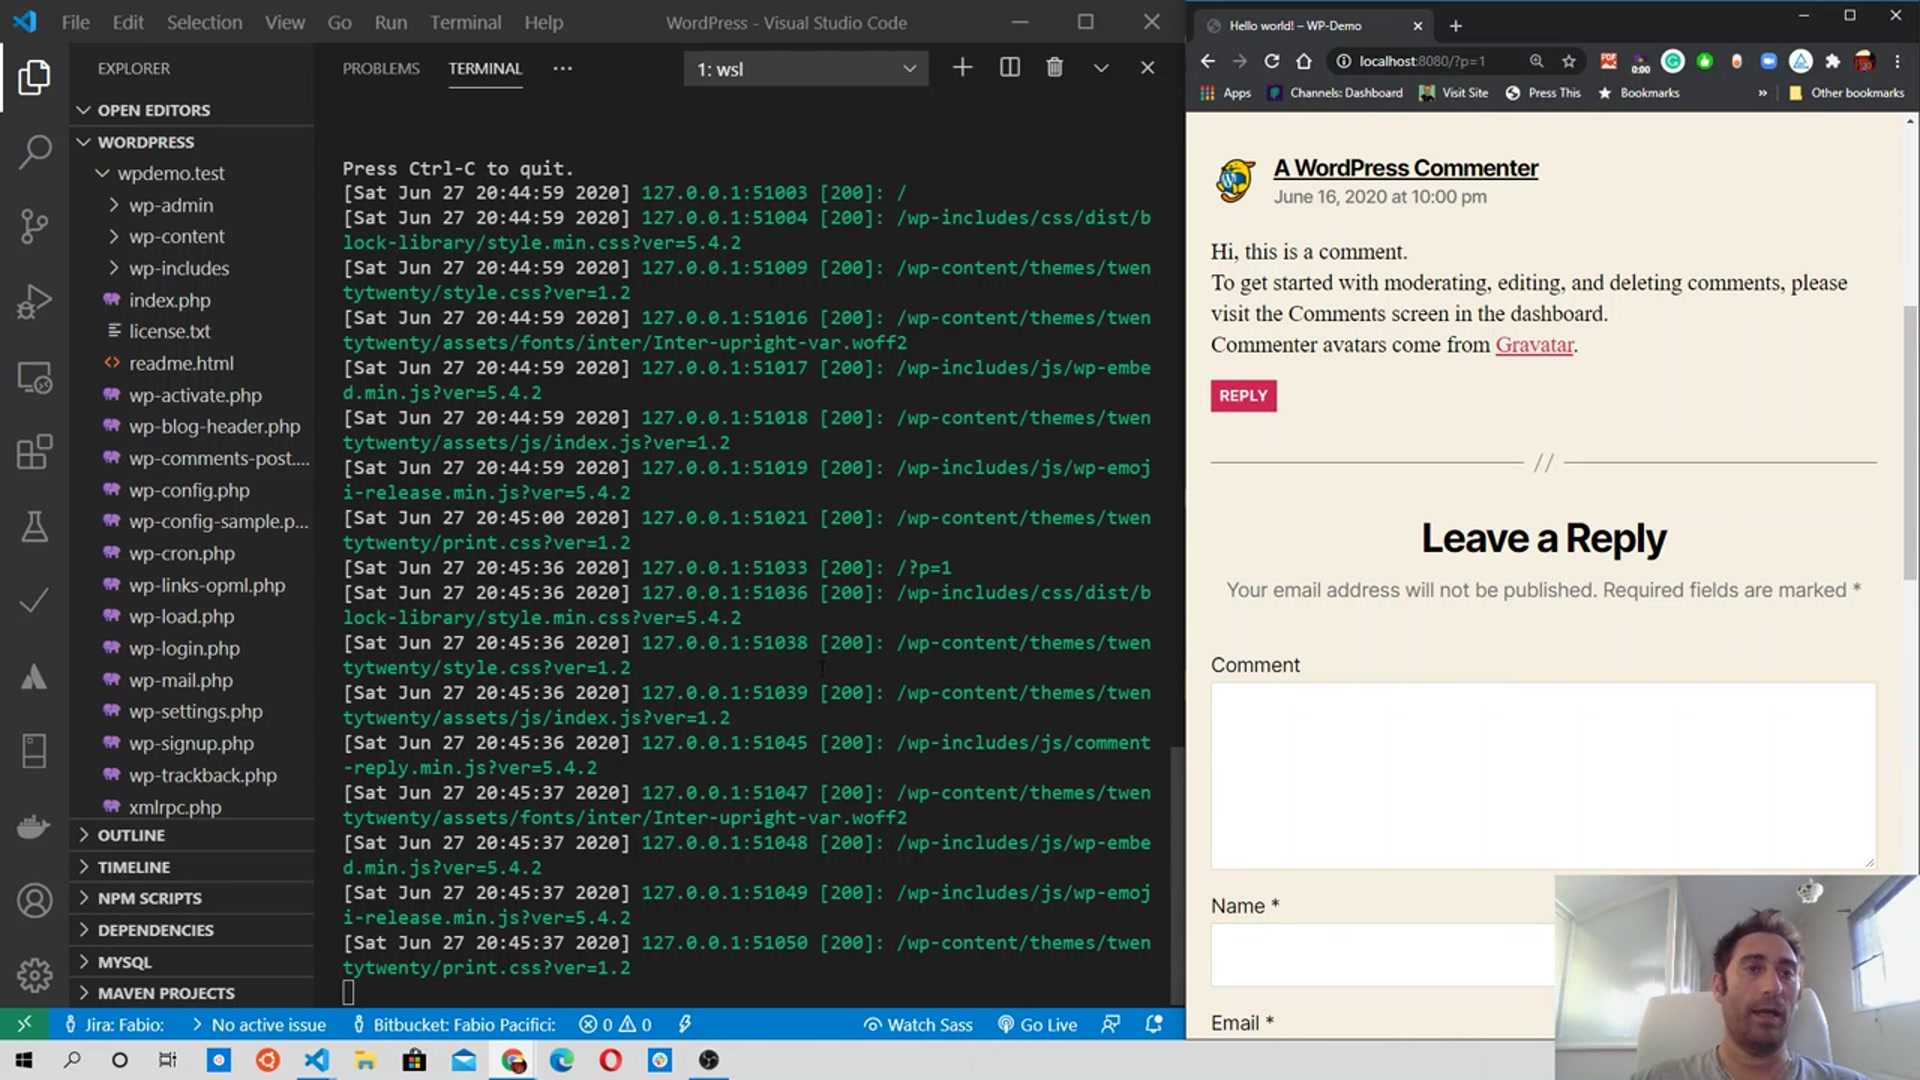Click Go Live status bar icon

click(1040, 1023)
